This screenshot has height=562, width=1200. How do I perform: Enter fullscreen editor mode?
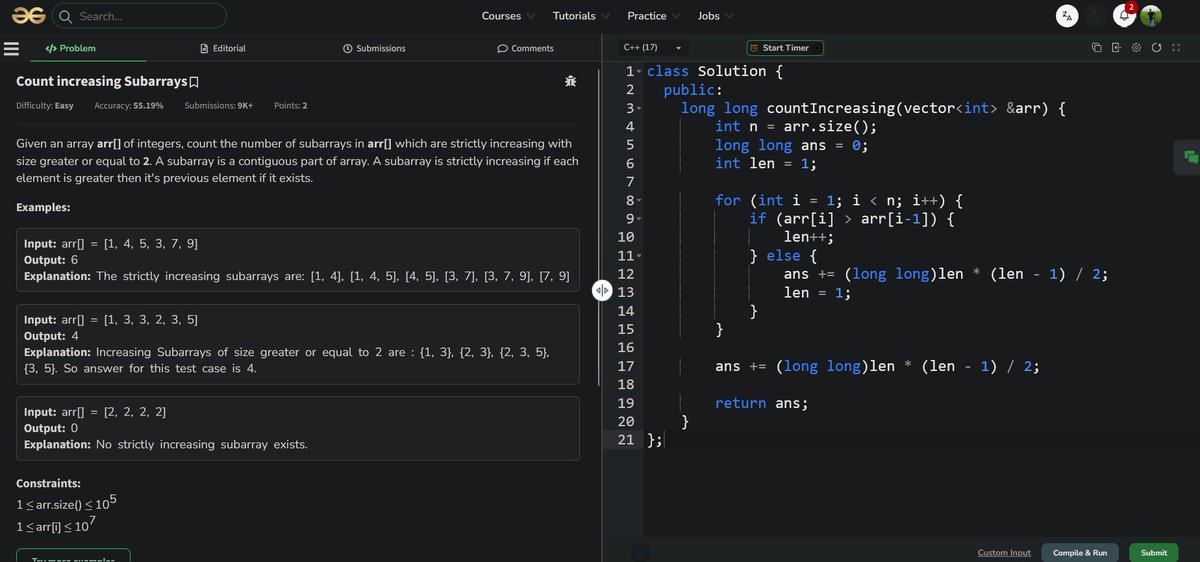tap(1176, 48)
